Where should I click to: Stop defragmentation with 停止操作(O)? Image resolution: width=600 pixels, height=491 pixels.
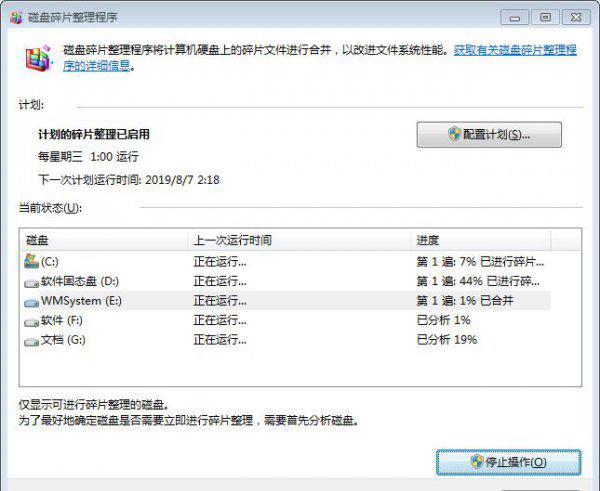pyautogui.click(x=509, y=462)
